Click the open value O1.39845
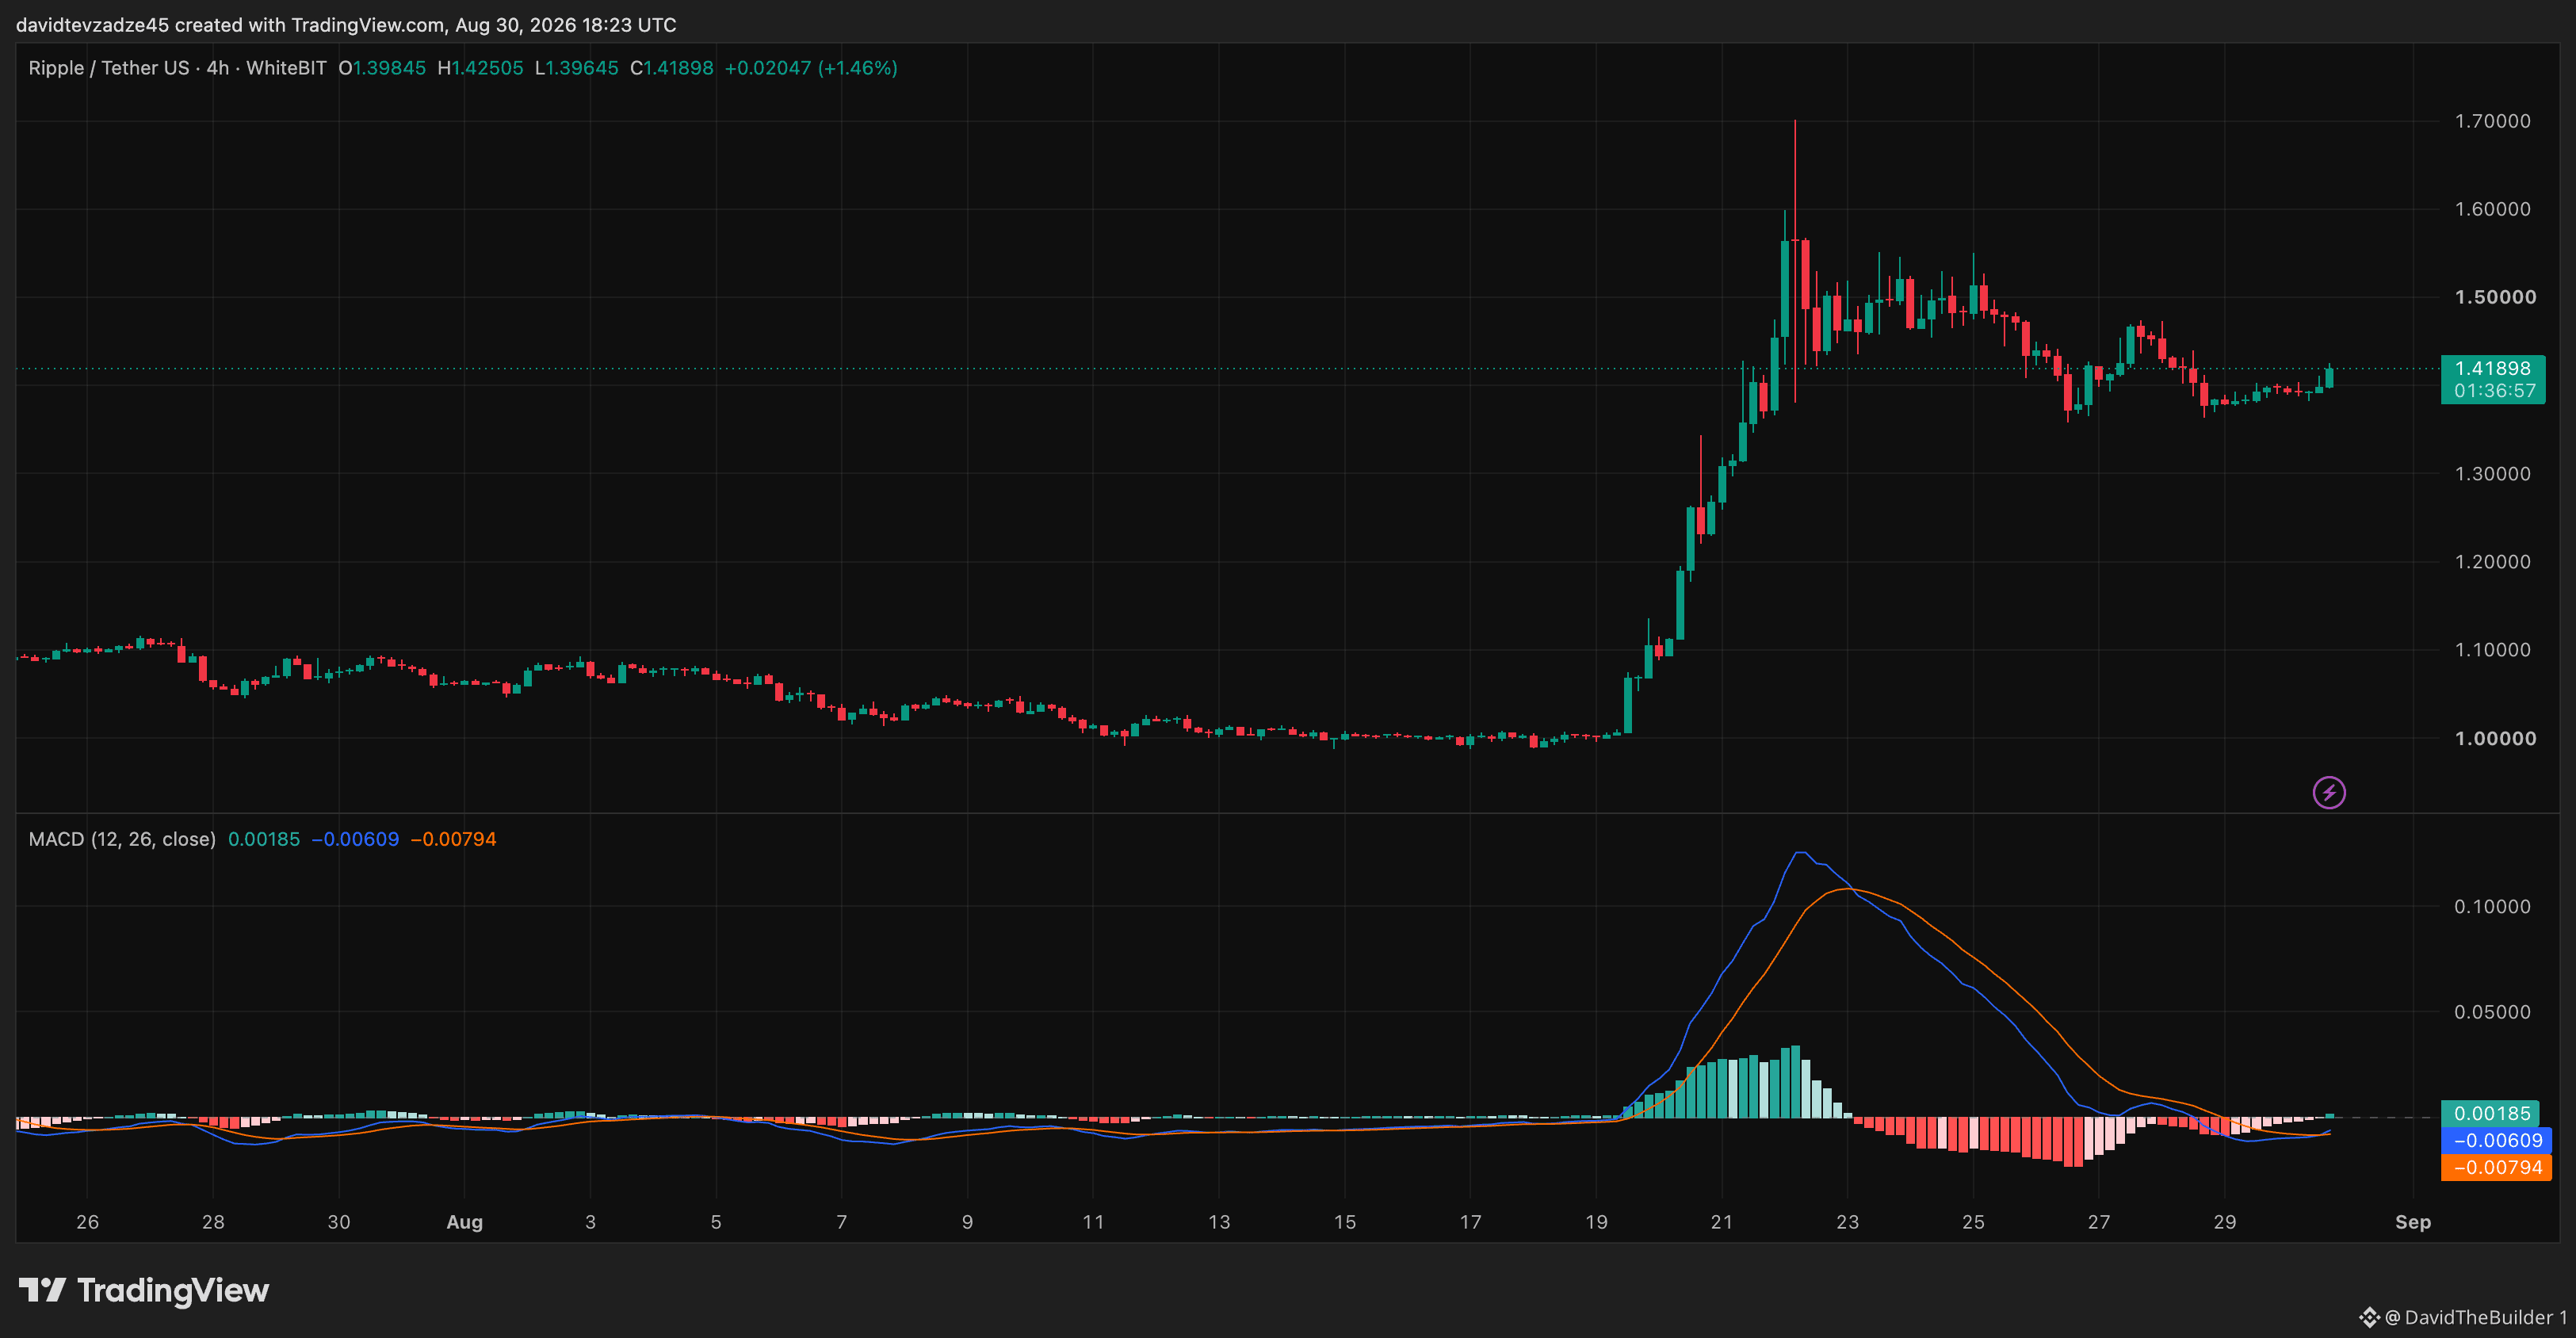The image size is (2576, 1338). (382, 68)
